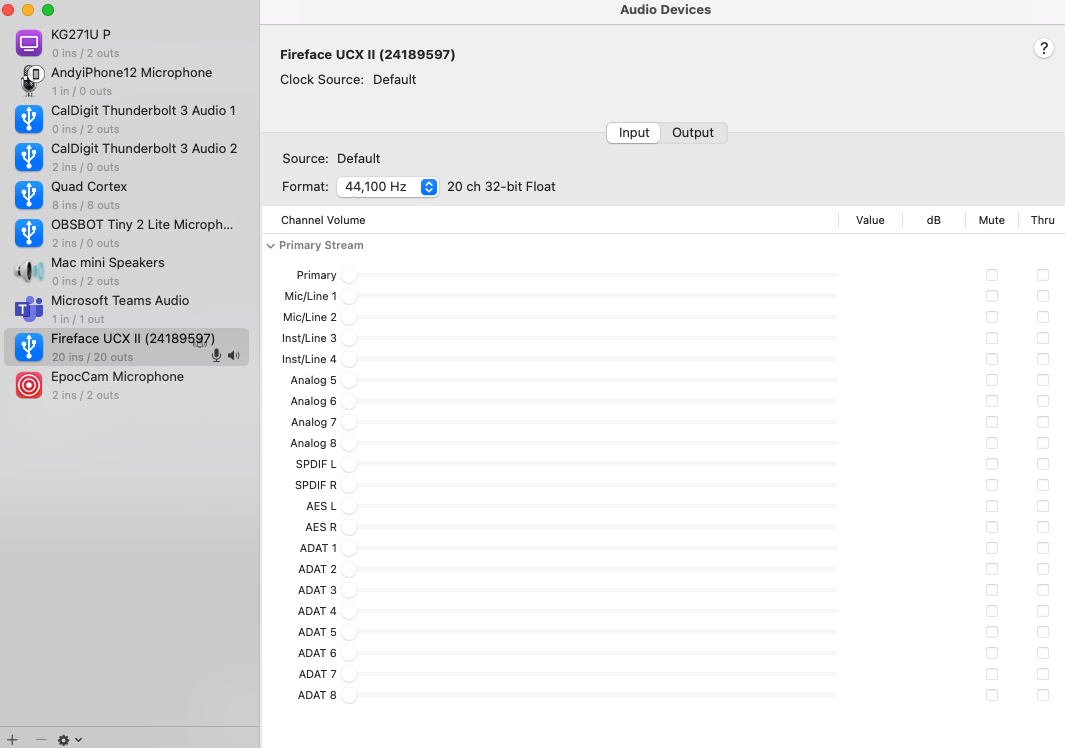Toggle Thru for ADAT 8
1065x748 pixels.
[x=1043, y=695]
